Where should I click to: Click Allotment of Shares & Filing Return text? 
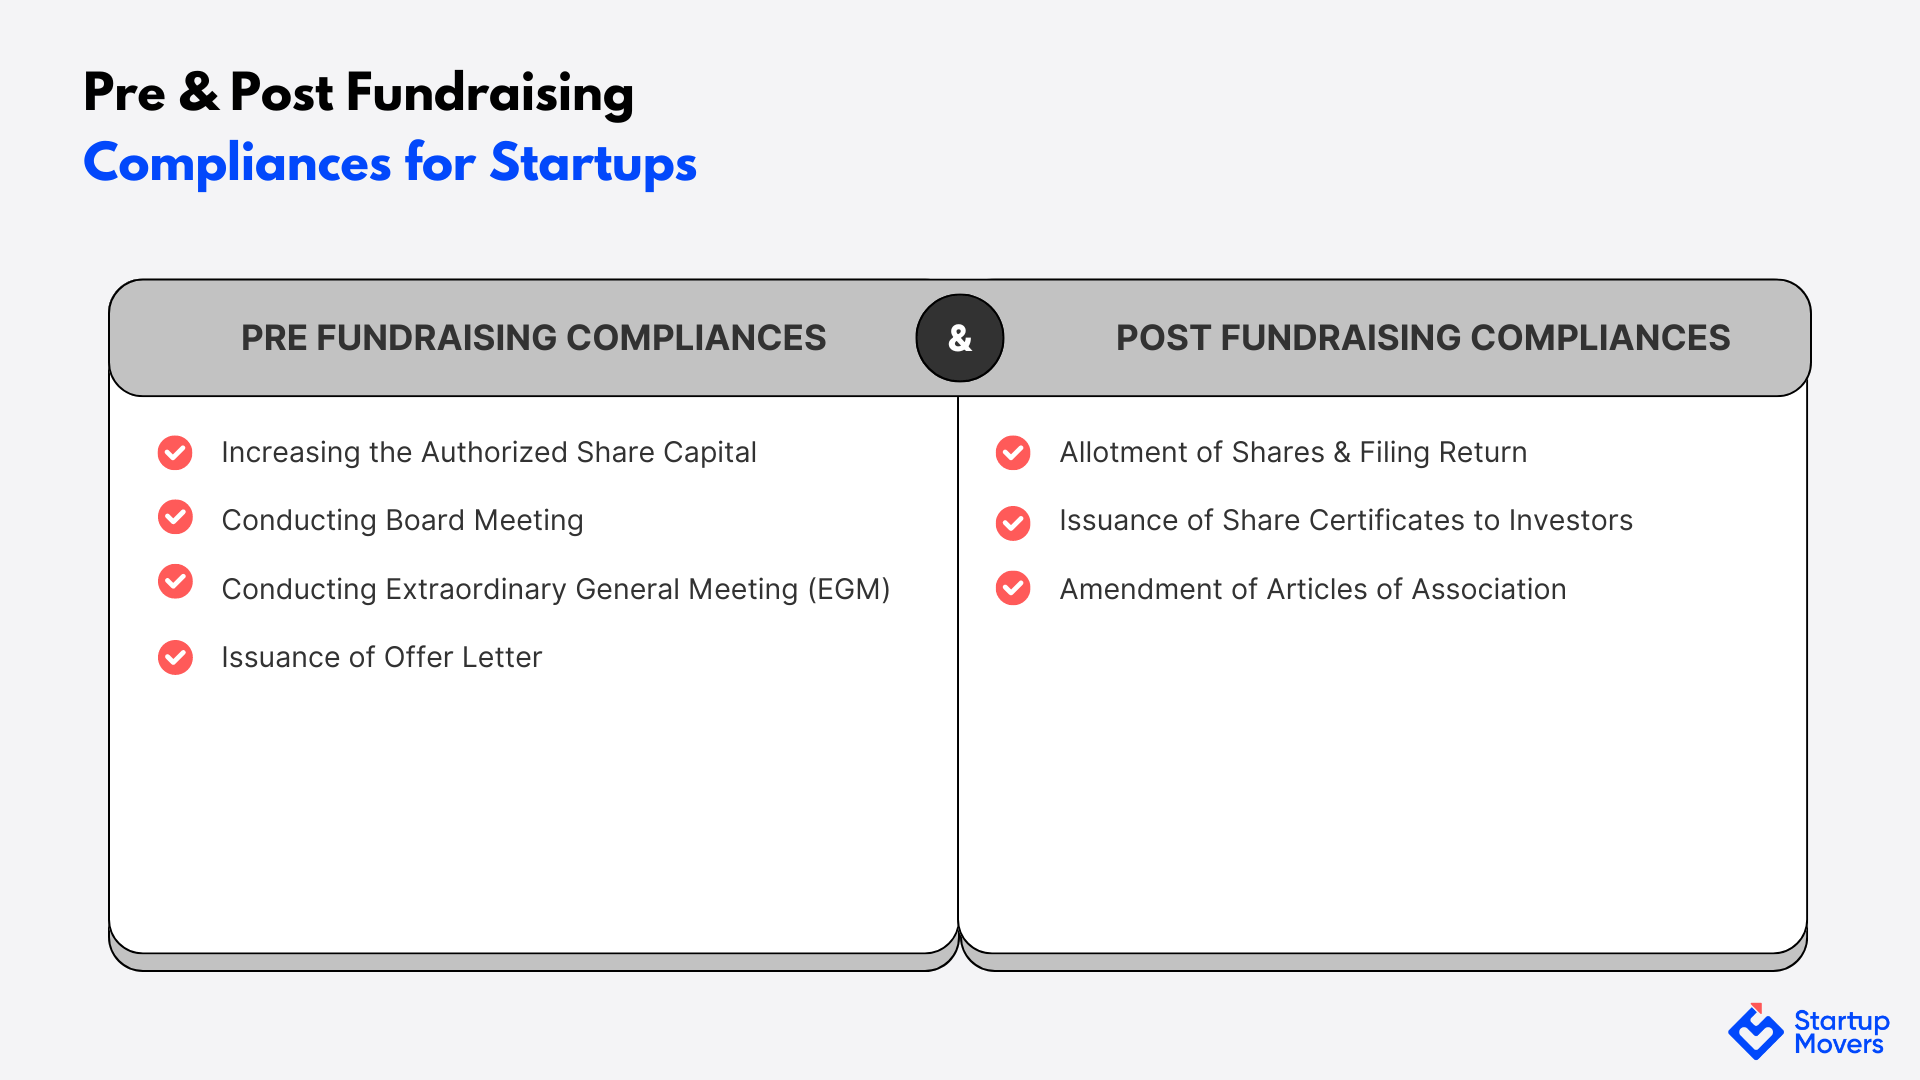click(1293, 452)
